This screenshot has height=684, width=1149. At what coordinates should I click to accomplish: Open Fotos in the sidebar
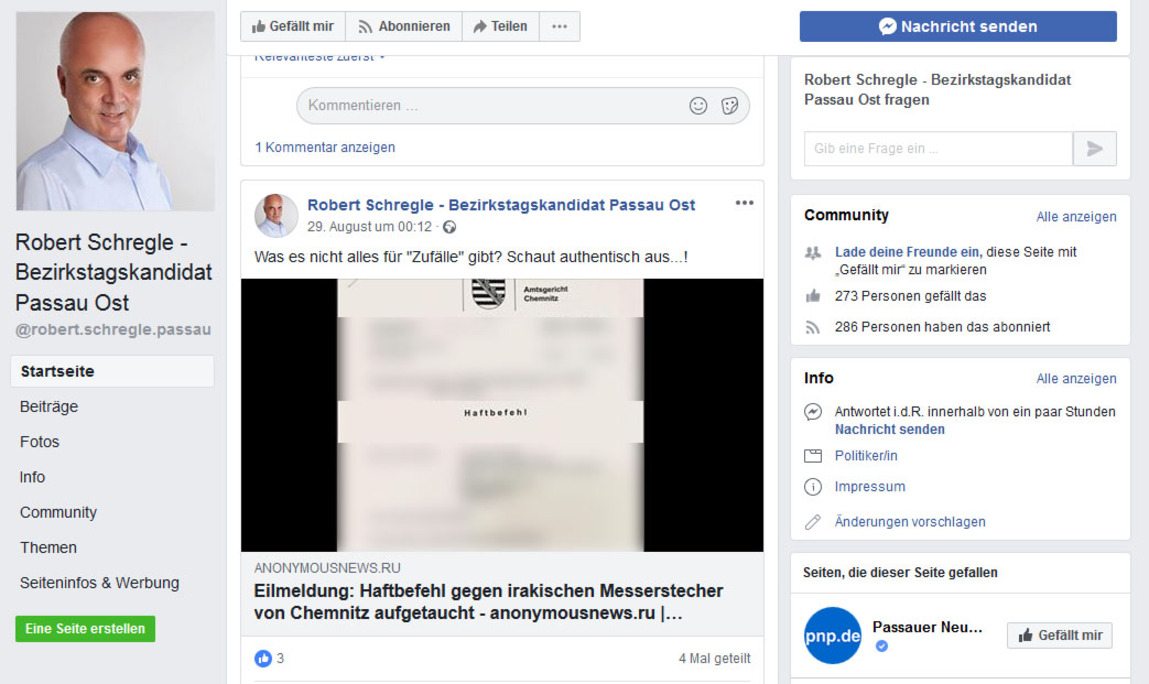coord(40,442)
